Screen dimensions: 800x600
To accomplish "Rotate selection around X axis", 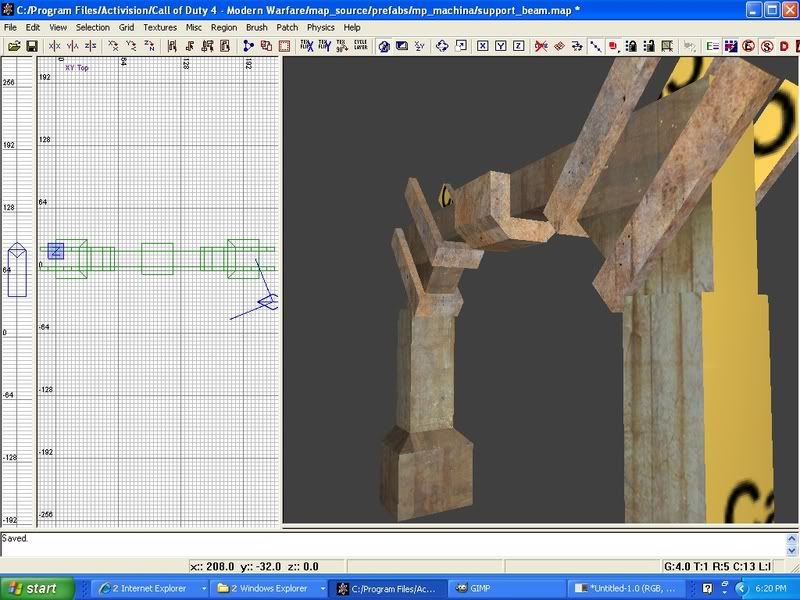I will [x=113, y=46].
